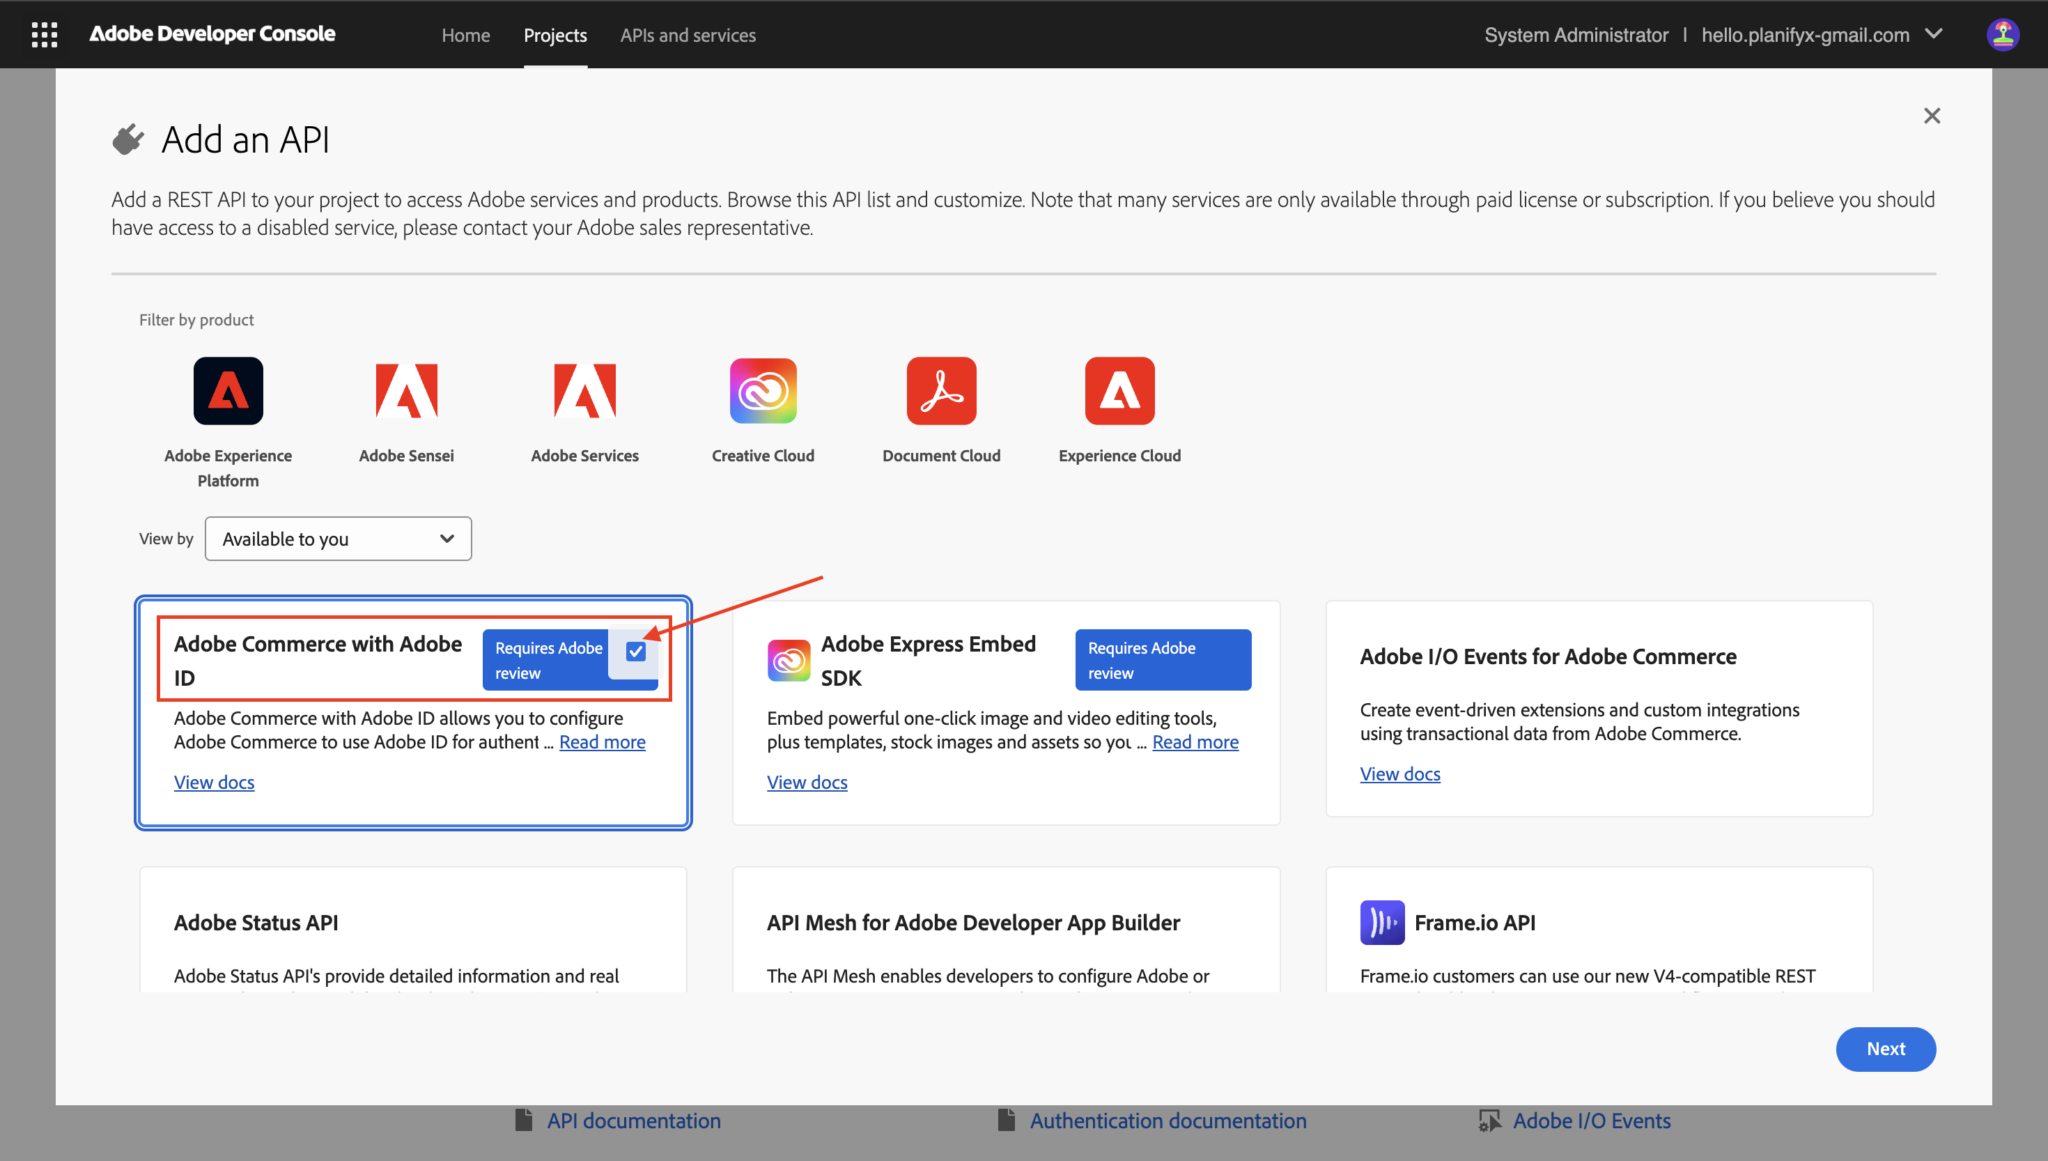Filter by Document Cloud icon

click(941, 391)
